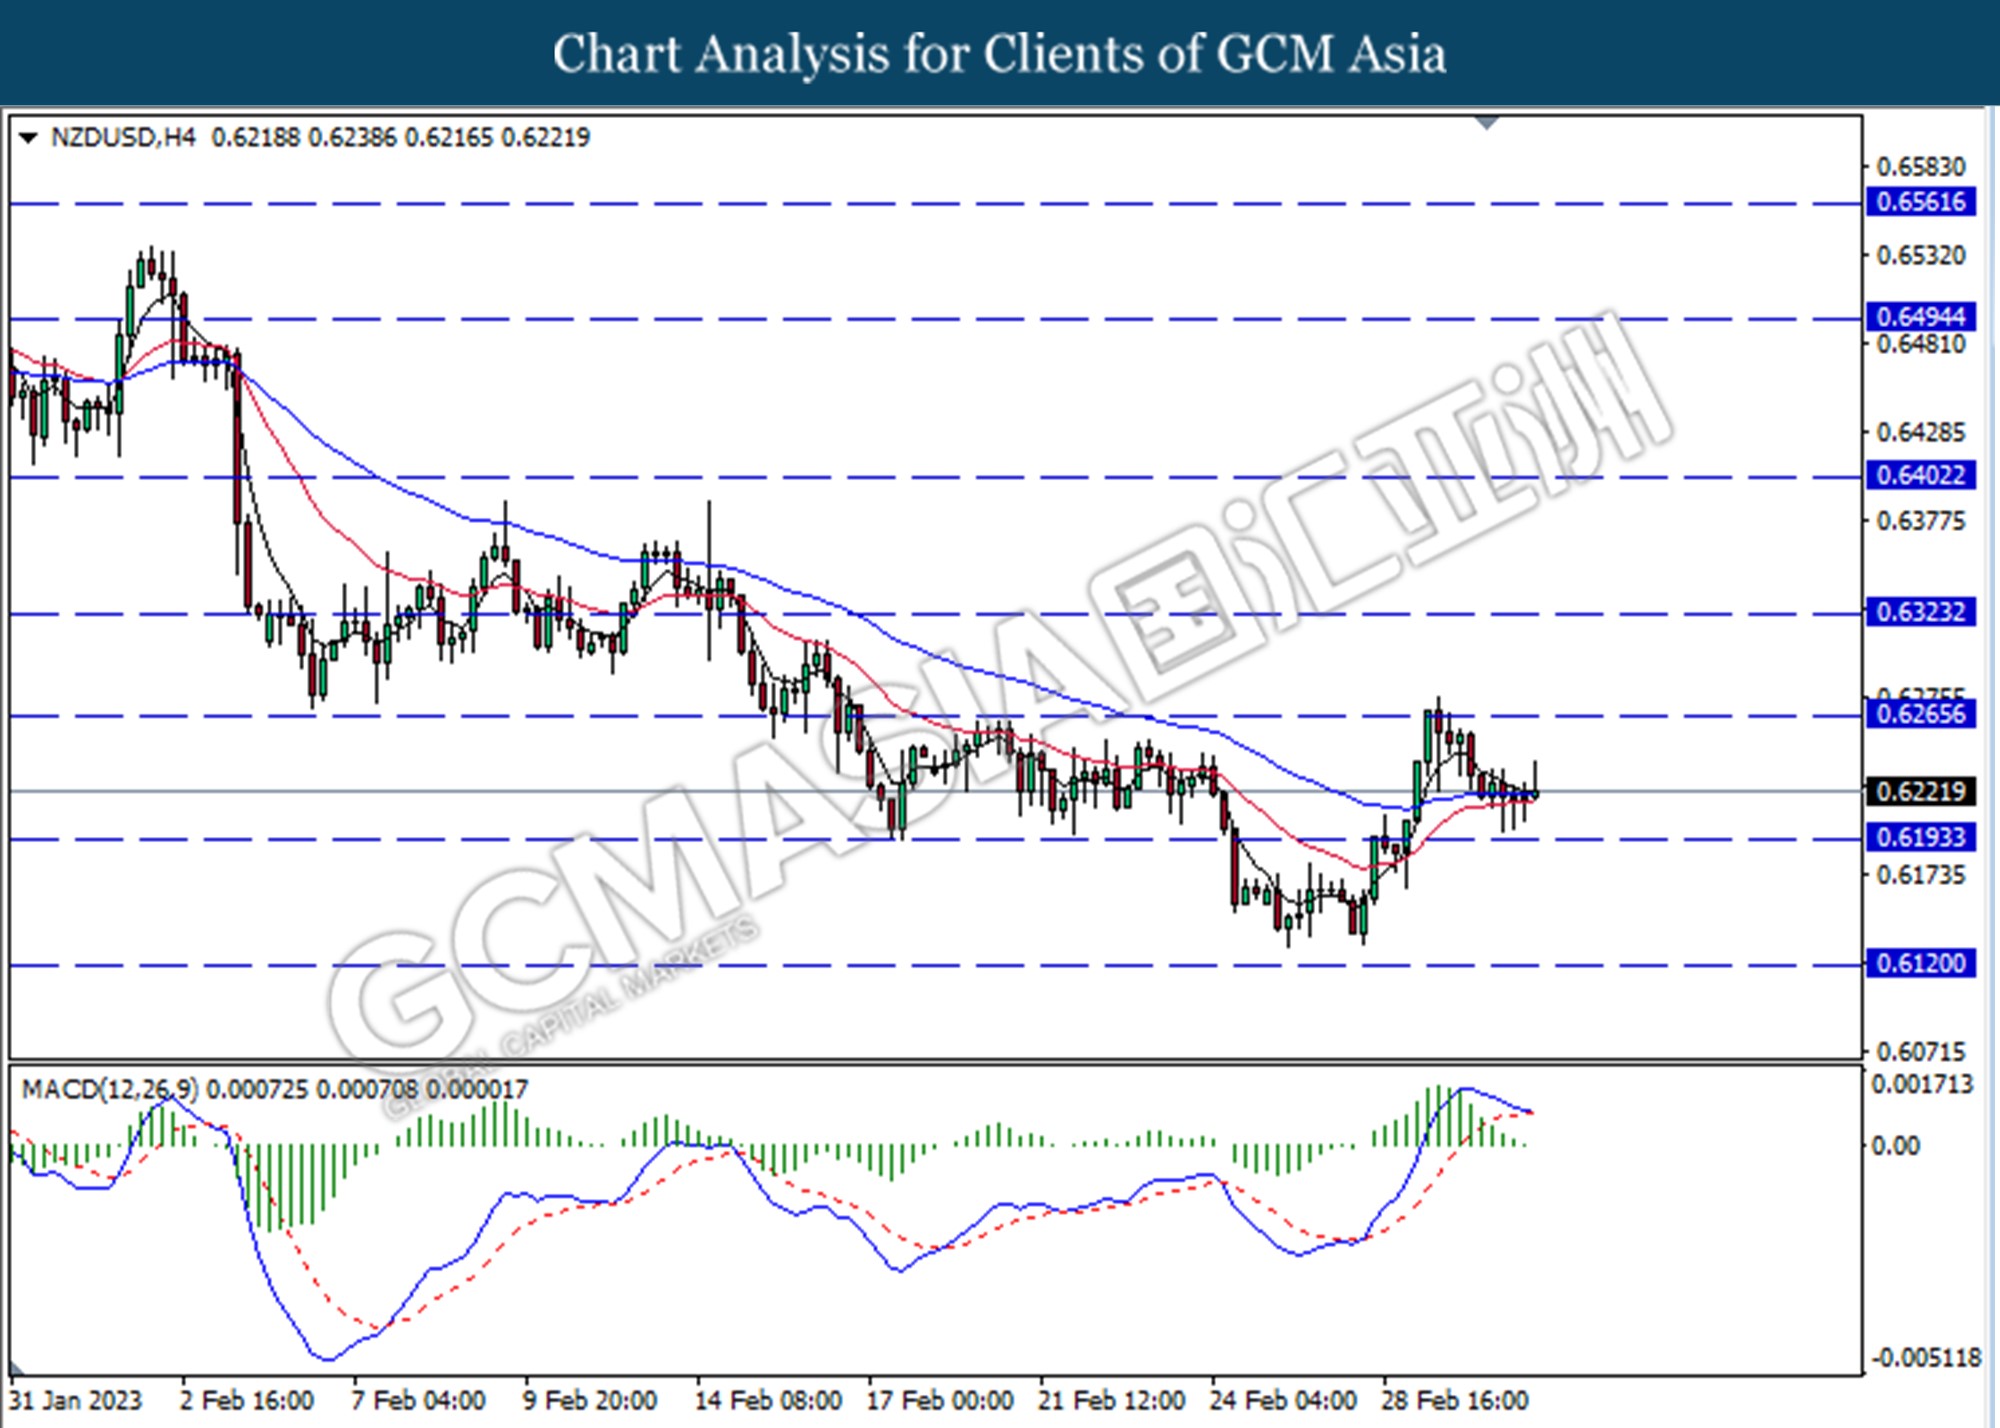Click the 0.64285 price scale value
Screen dimensions: 2000x1428
[1921, 433]
